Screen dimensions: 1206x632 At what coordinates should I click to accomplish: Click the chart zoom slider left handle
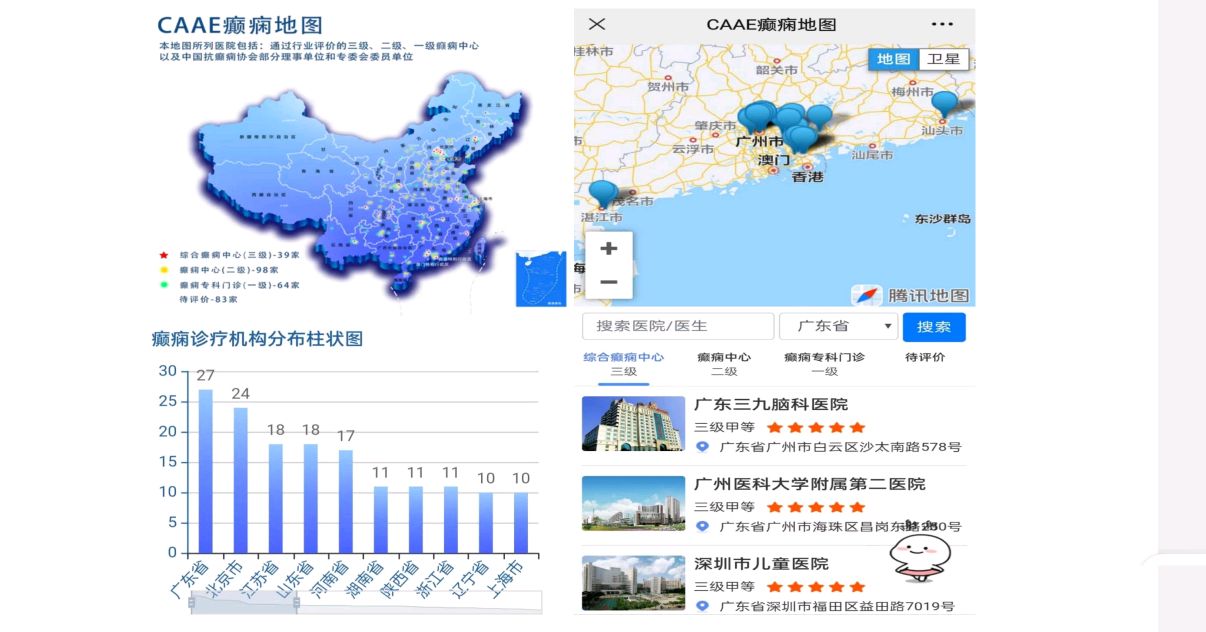click(x=191, y=602)
